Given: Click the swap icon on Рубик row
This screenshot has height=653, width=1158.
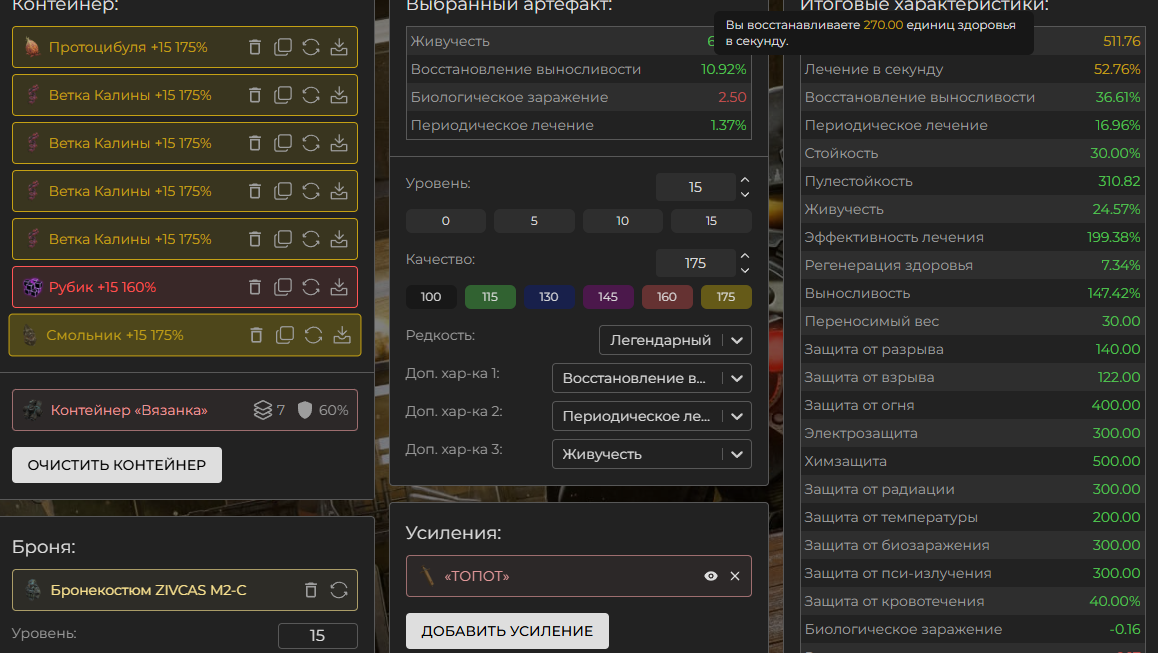Looking at the screenshot, I should coord(311,287).
